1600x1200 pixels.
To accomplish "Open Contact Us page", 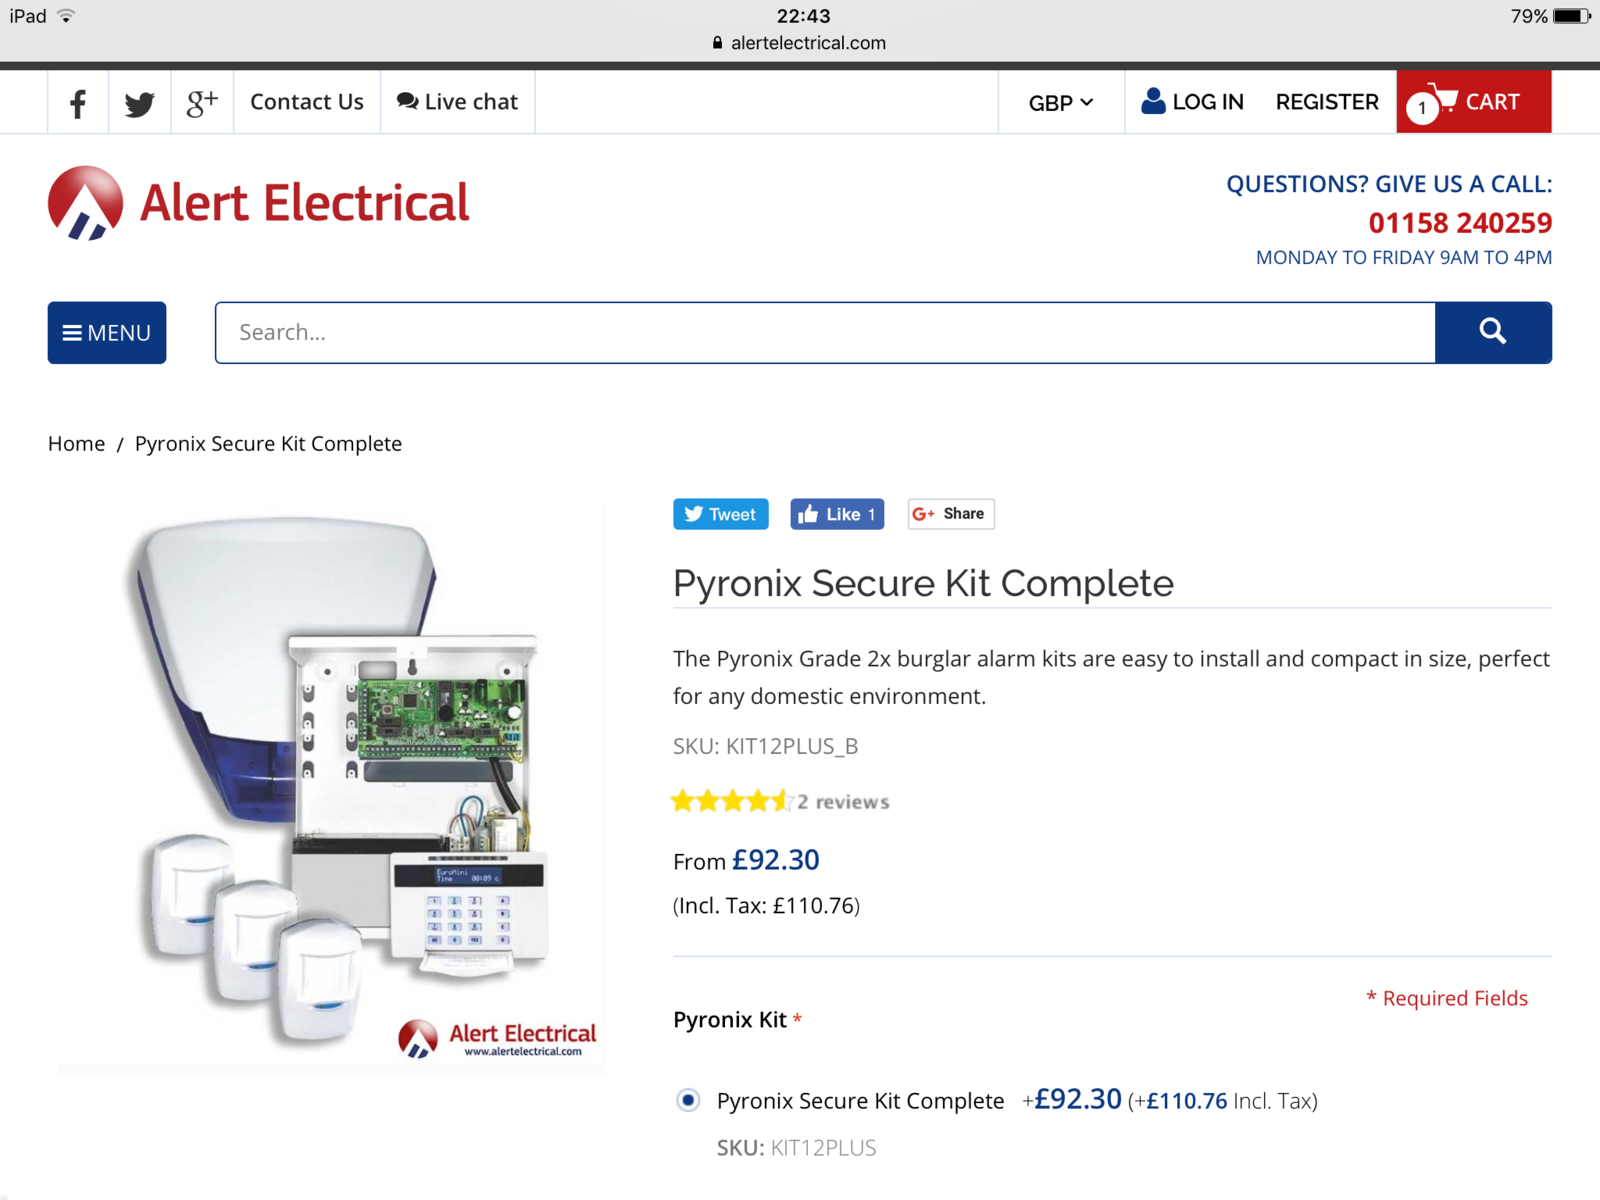I will pyautogui.click(x=307, y=102).
